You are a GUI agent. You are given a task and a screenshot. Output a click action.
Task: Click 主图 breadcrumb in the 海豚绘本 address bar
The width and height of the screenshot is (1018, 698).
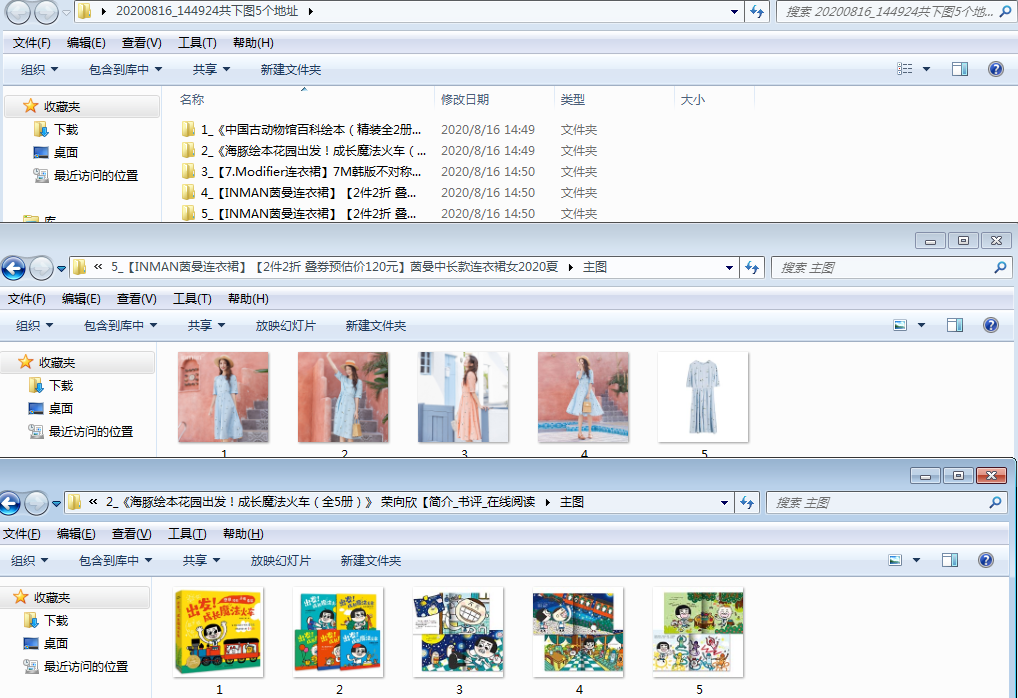click(572, 502)
